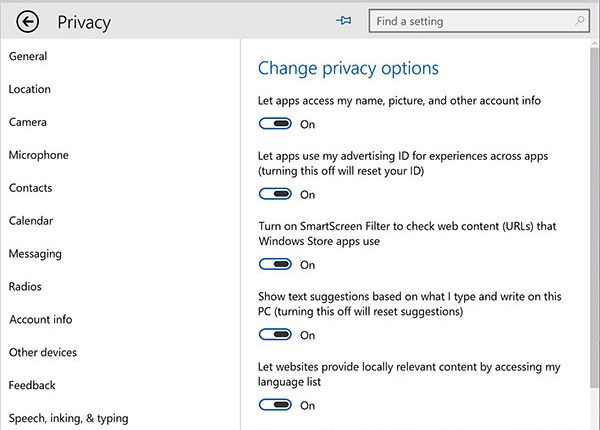Click the back arrow button

(x=28, y=21)
